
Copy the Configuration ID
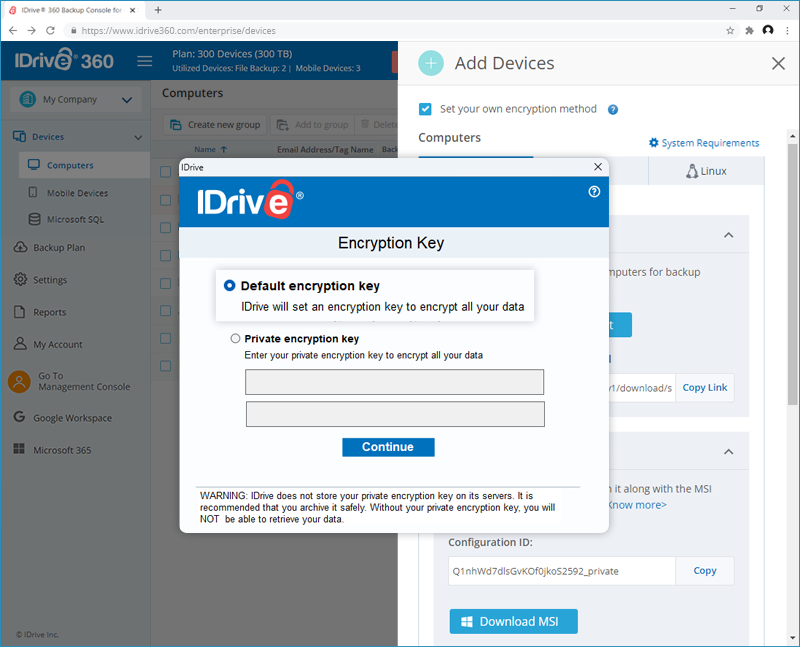click(705, 570)
